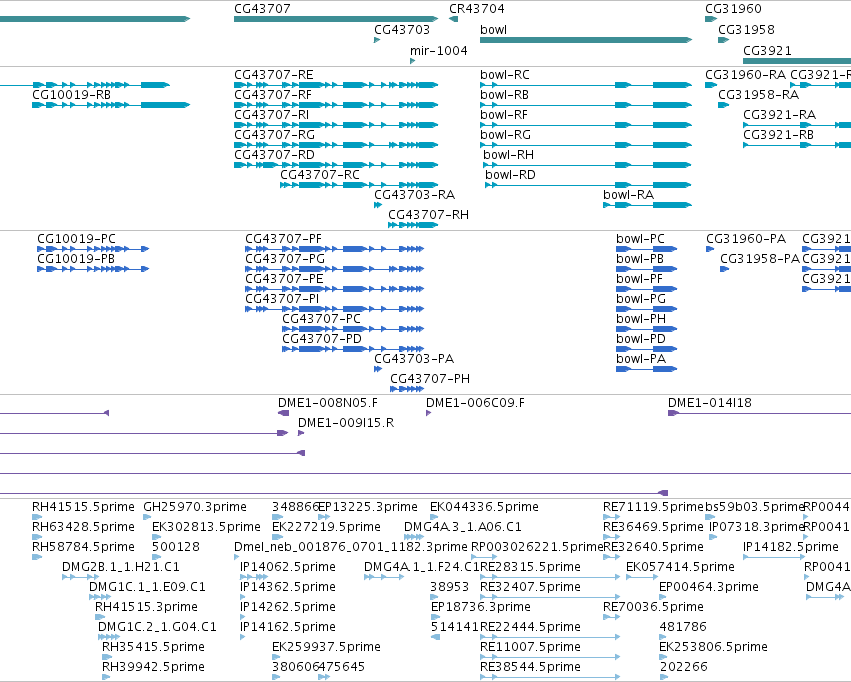Select EK044336.5prime EST label

[x=484, y=507]
